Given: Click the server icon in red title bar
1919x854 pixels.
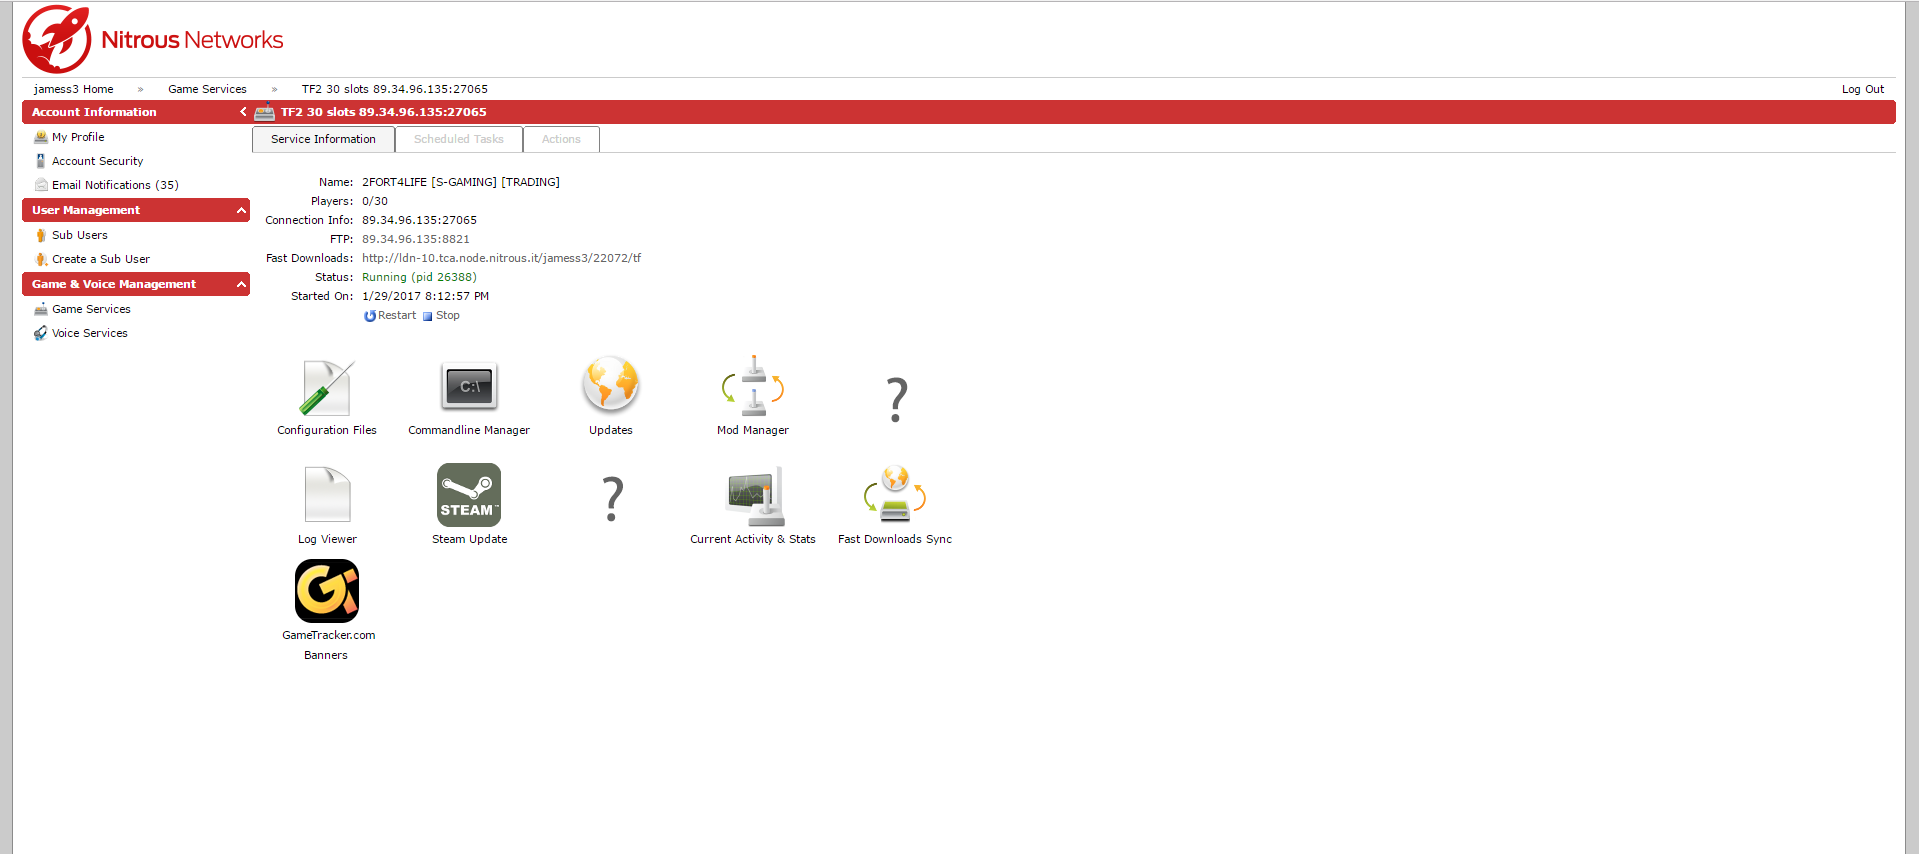Looking at the screenshot, I should [265, 112].
